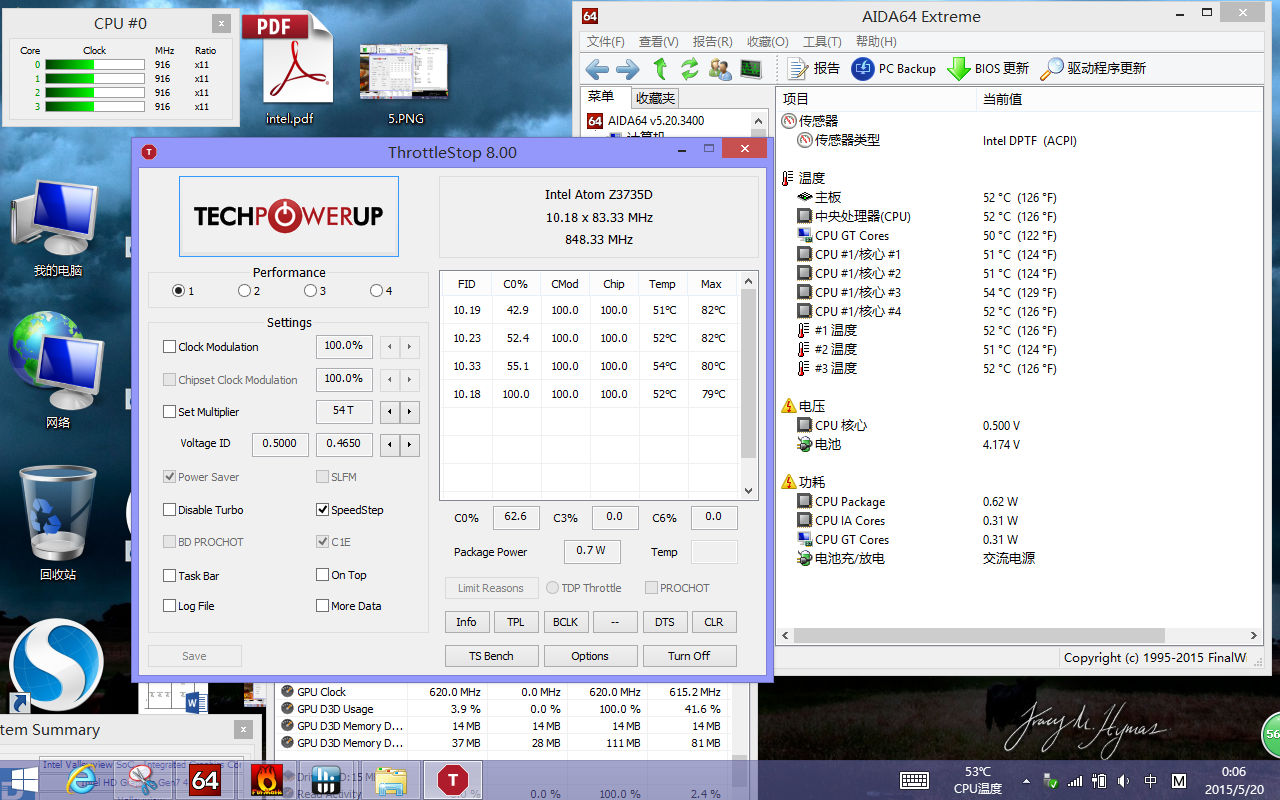Decrease Set Multiplier with left arrow

(390, 412)
